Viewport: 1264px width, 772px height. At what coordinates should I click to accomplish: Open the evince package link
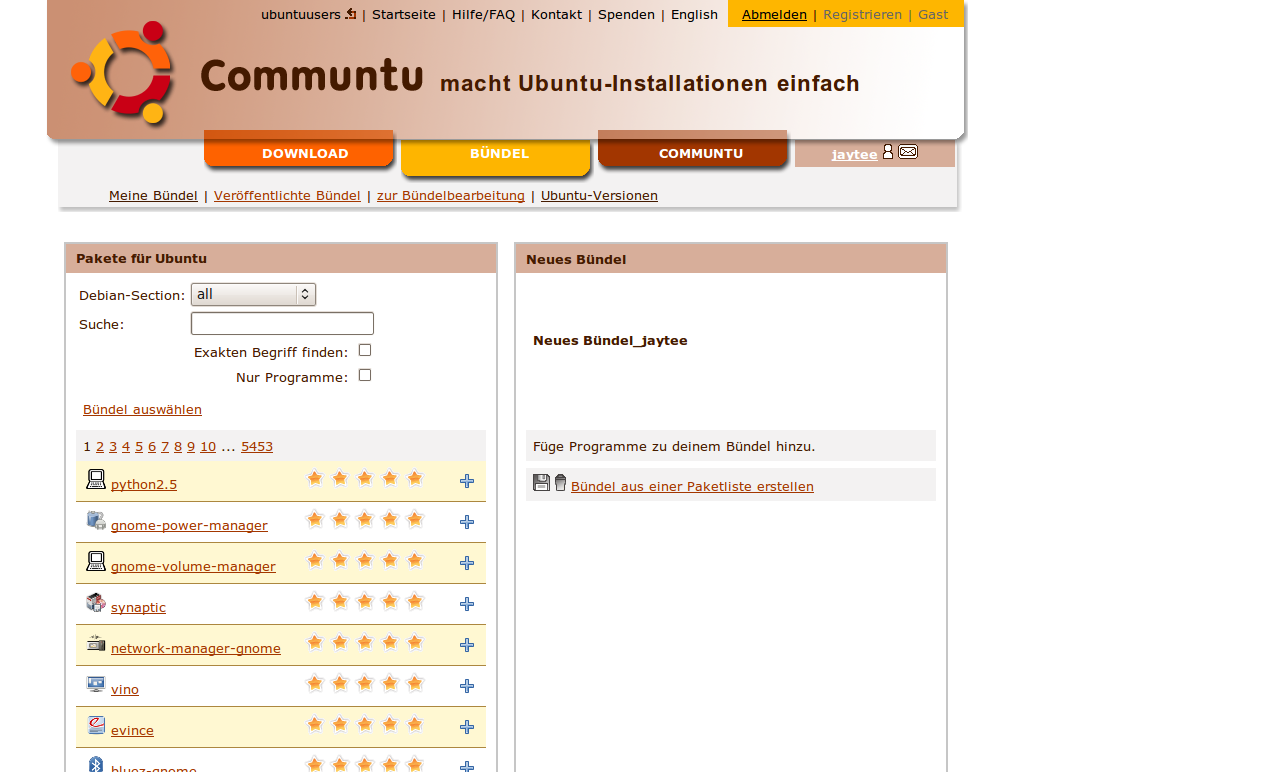coord(132,730)
